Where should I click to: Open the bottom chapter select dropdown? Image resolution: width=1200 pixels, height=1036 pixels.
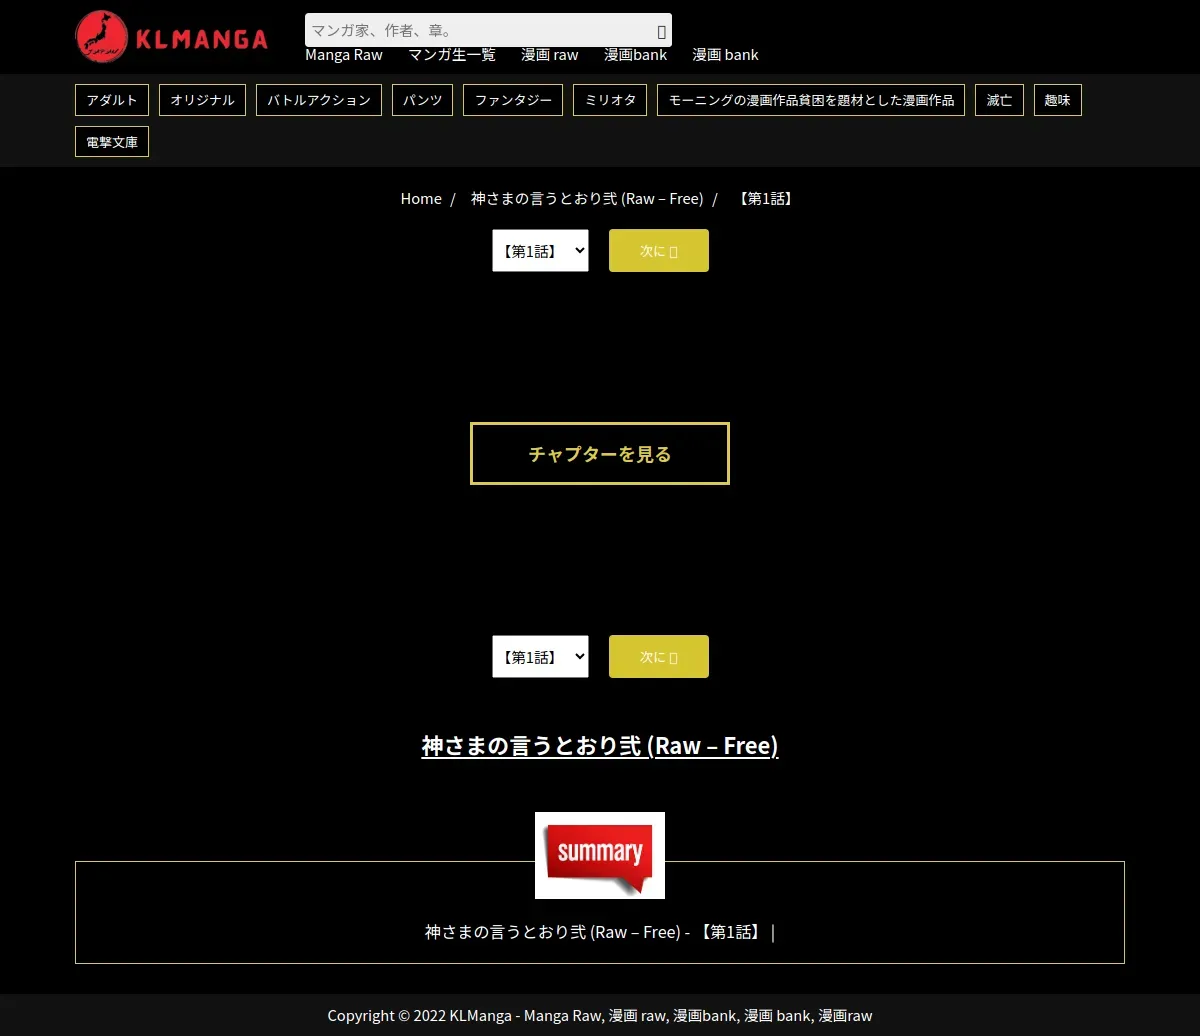[x=540, y=657]
